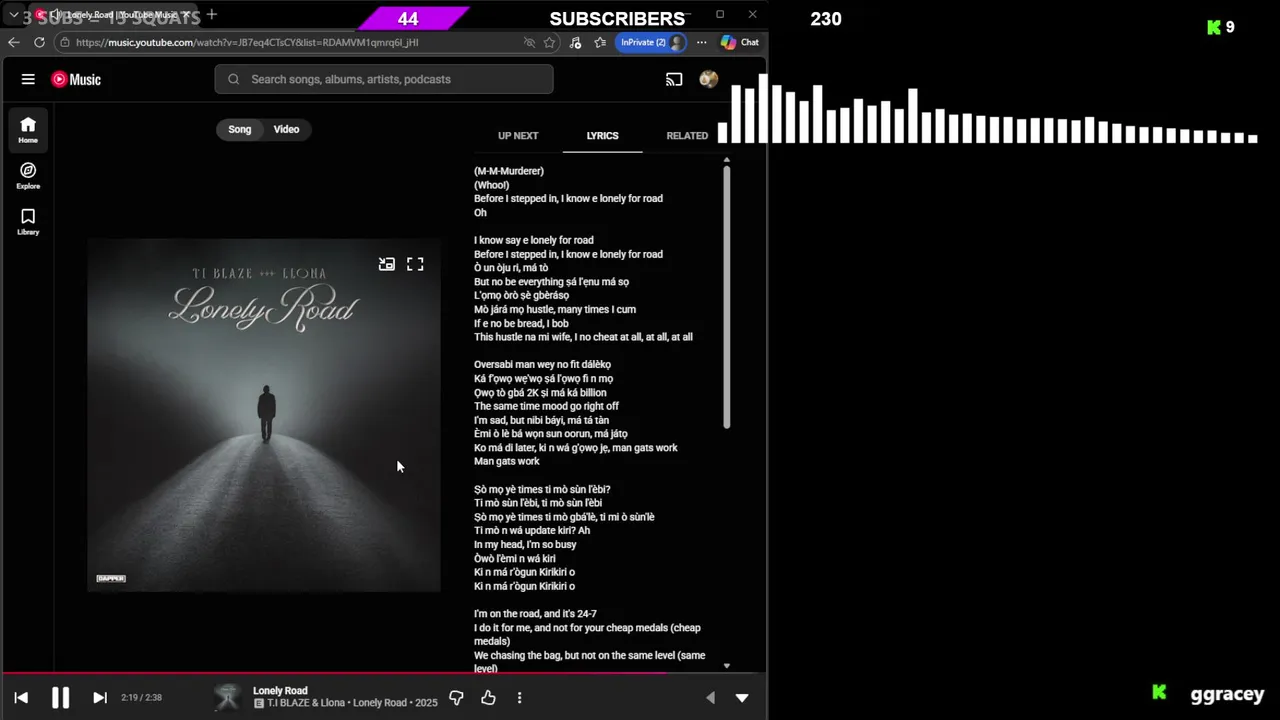Open Library from the sidebar

[28, 222]
